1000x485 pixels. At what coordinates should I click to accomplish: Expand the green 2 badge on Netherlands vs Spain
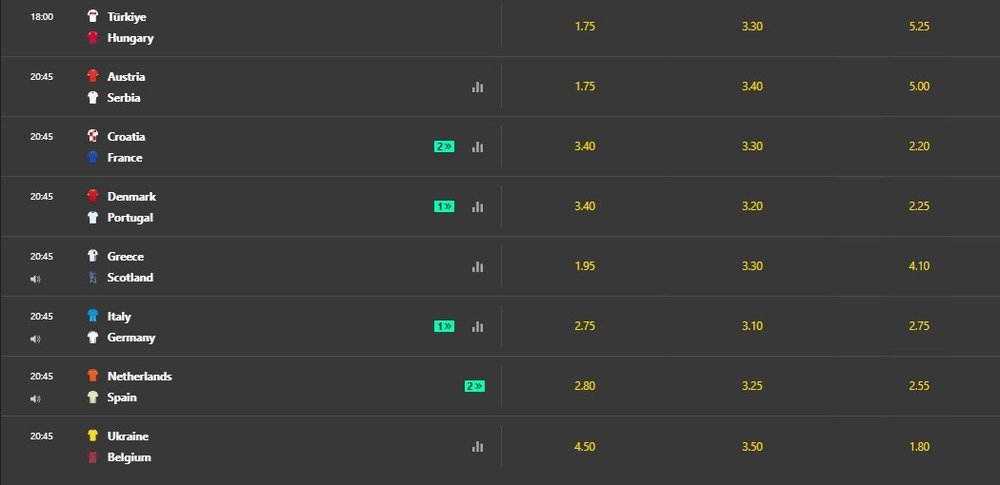pyautogui.click(x=474, y=386)
